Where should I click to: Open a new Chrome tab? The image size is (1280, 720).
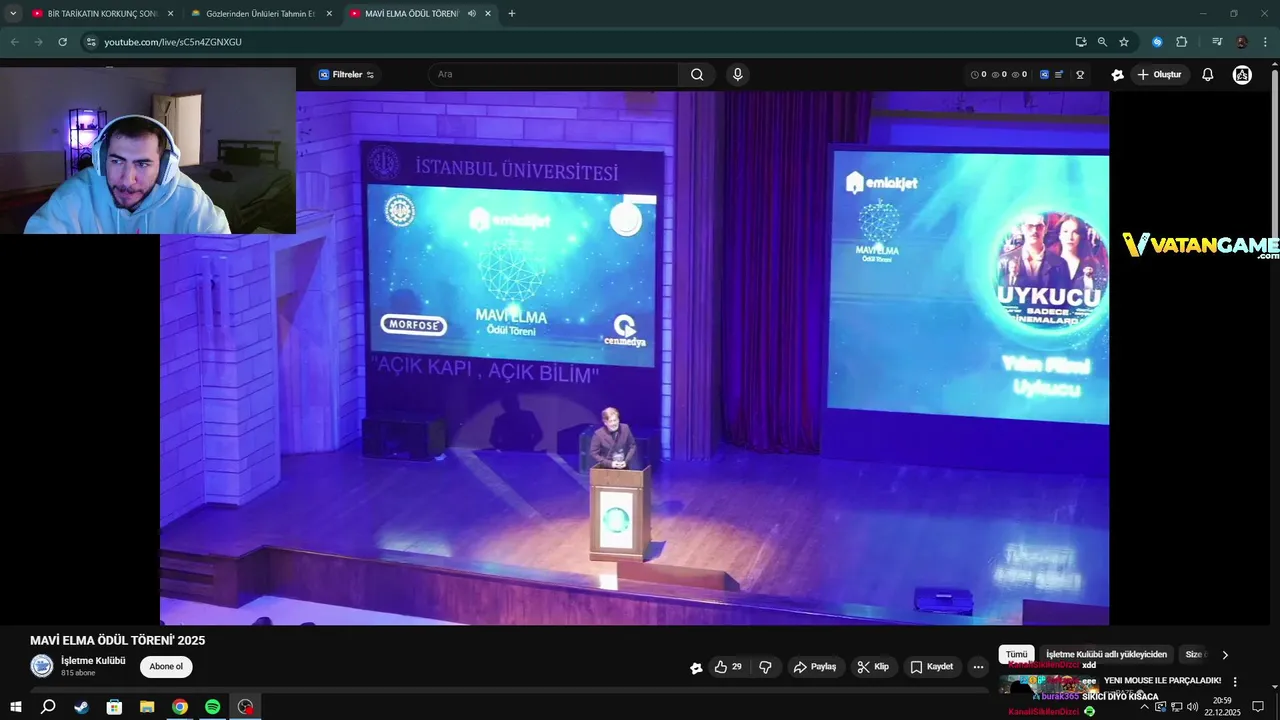pyautogui.click(x=512, y=14)
